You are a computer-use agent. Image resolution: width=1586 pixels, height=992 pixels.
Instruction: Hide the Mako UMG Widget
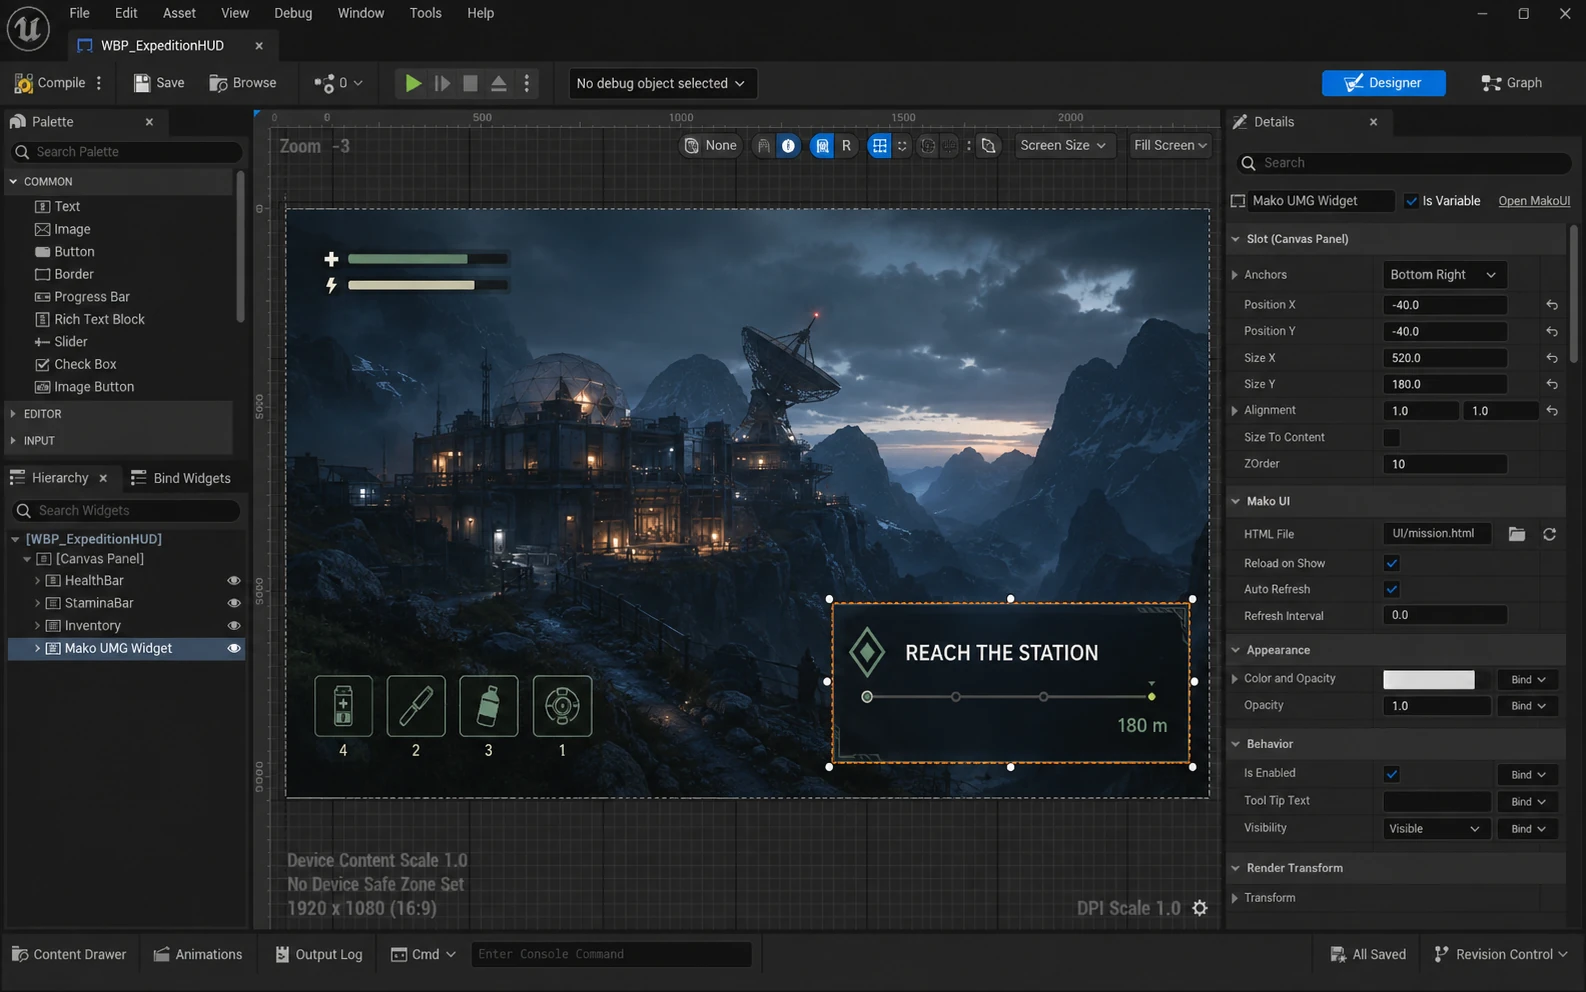(x=234, y=648)
